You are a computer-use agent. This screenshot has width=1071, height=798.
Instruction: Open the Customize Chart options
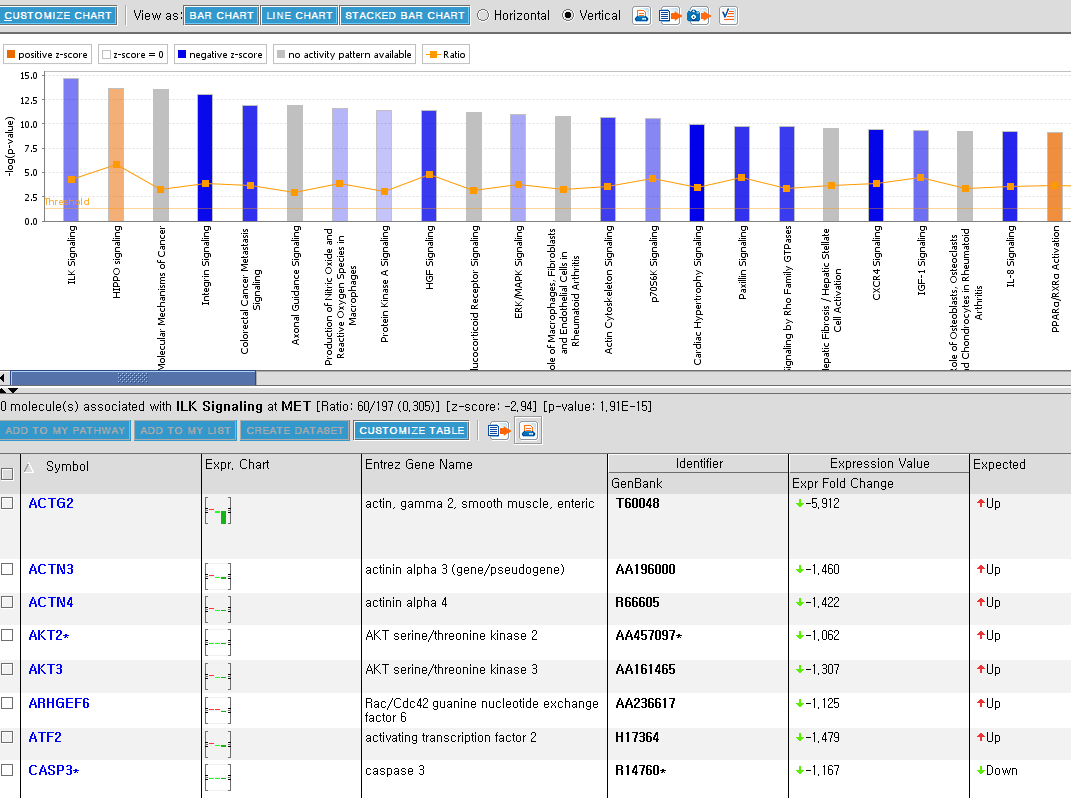(58, 16)
